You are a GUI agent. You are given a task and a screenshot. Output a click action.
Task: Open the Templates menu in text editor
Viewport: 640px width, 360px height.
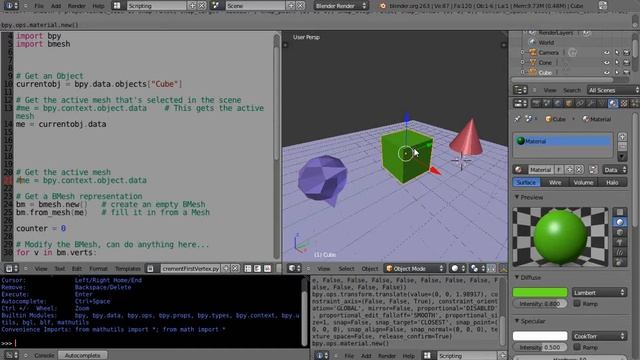[128, 268]
